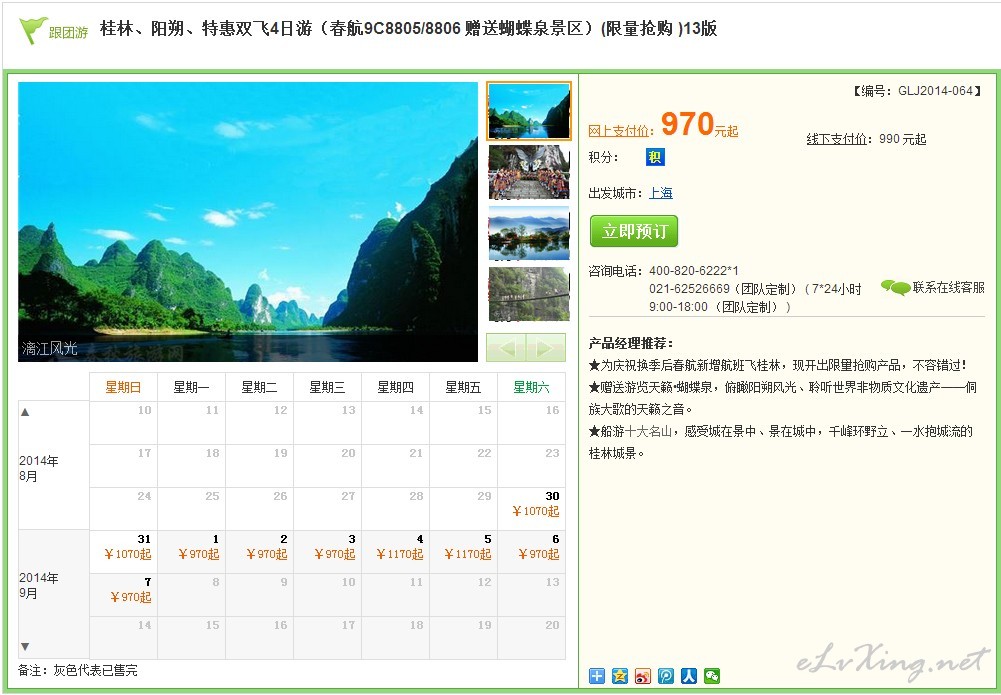The height and width of the screenshot is (695, 1001).
Task: Click the sold-out September 13 cell
Action: point(531,594)
